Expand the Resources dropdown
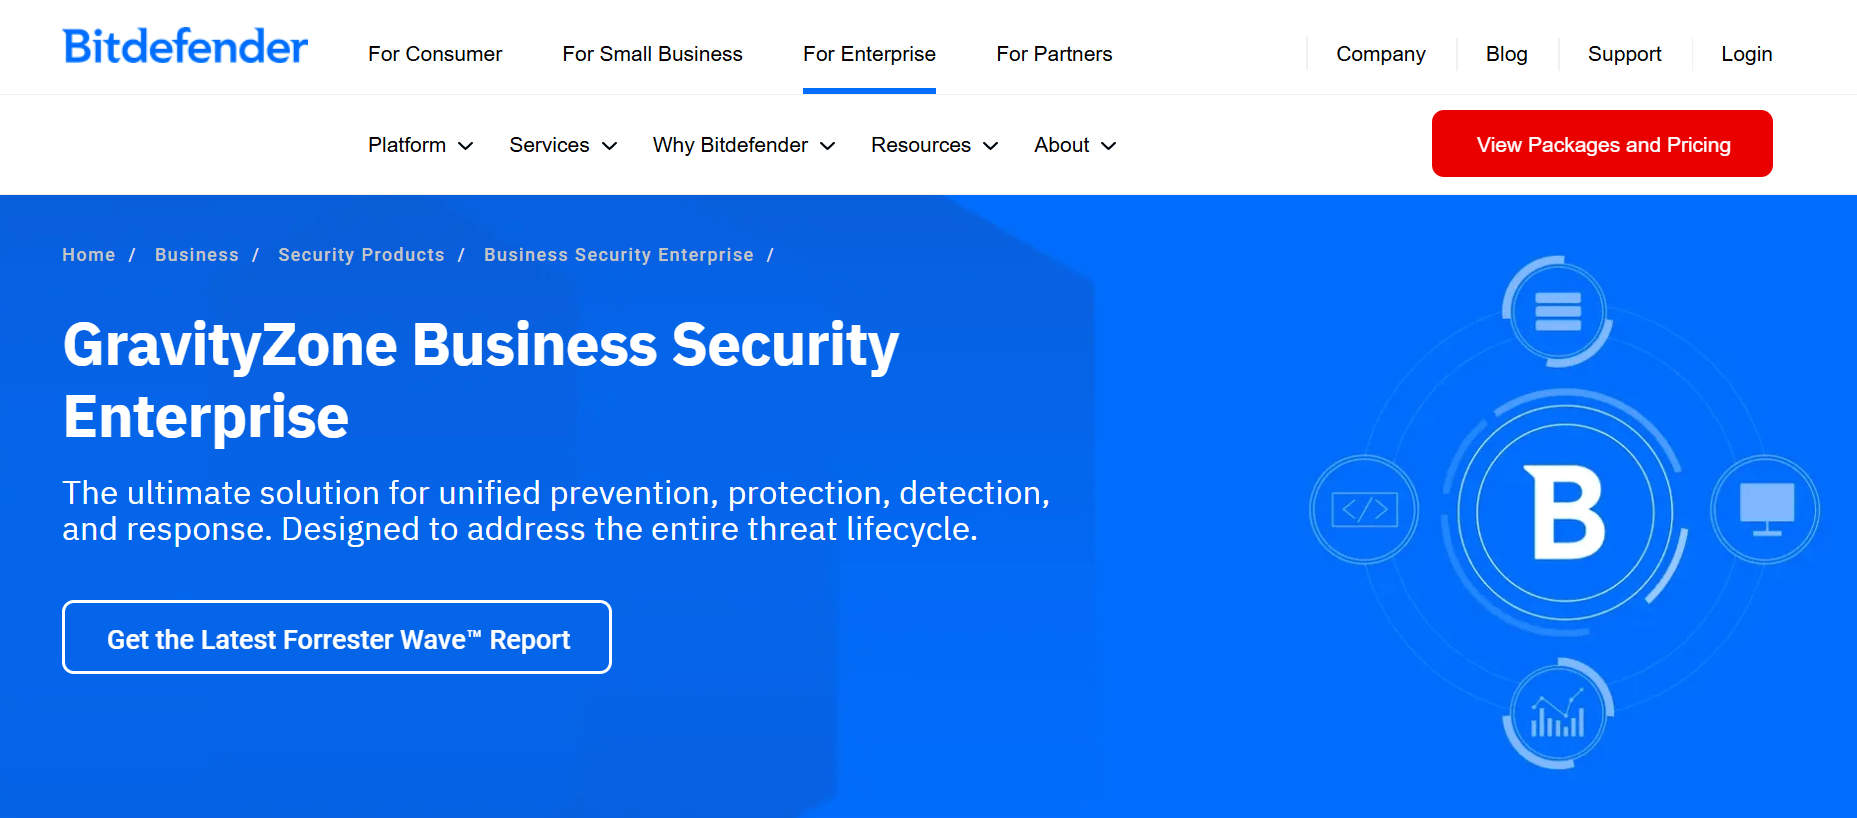The image size is (1857, 818). (933, 145)
